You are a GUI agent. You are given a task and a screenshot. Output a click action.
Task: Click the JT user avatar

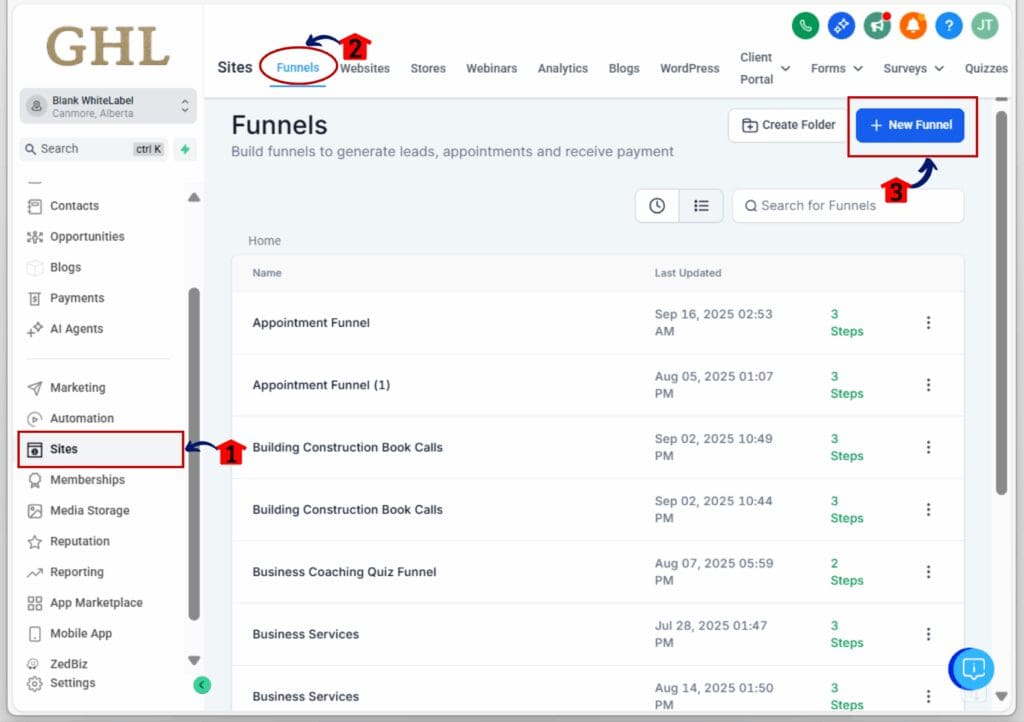click(985, 26)
